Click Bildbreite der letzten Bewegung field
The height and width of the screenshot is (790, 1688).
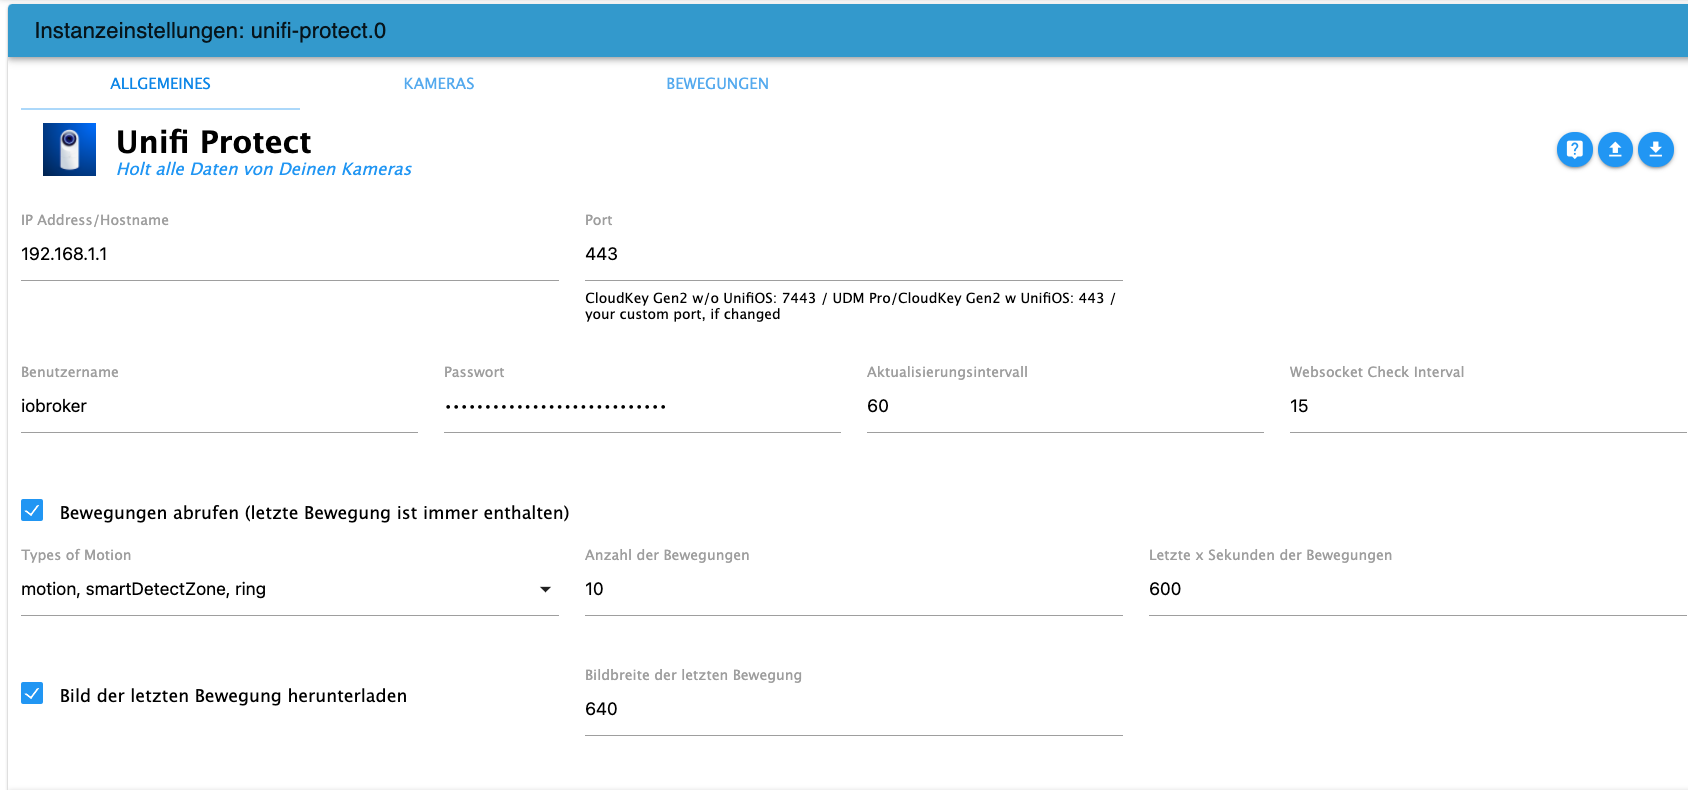[853, 709]
